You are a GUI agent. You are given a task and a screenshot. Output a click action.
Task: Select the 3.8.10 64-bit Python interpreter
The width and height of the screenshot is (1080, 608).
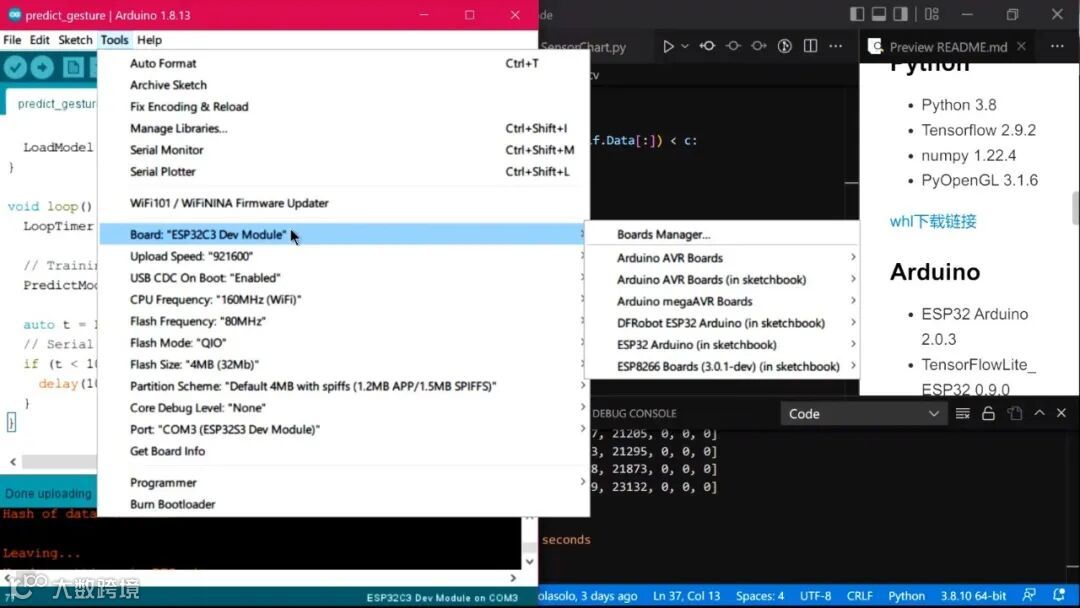point(973,596)
